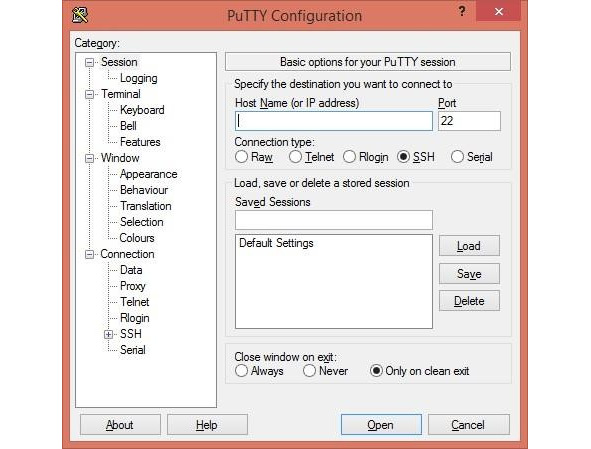Select SSH connection type radio
This screenshot has width=591, height=449.
pos(403,157)
